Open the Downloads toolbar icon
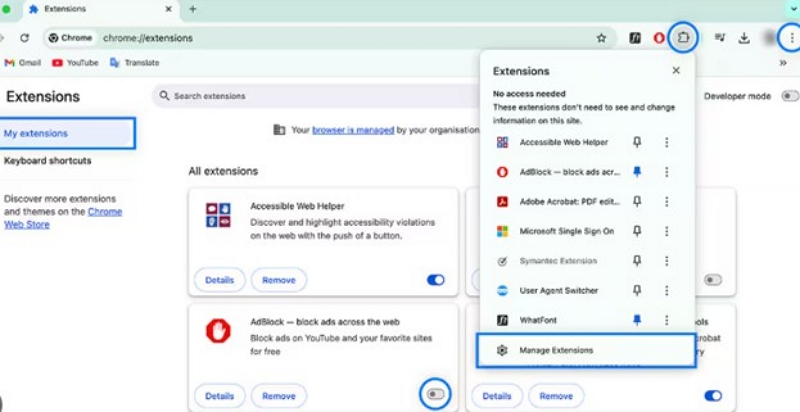This screenshot has height=412, width=800. pyautogui.click(x=744, y=38)
